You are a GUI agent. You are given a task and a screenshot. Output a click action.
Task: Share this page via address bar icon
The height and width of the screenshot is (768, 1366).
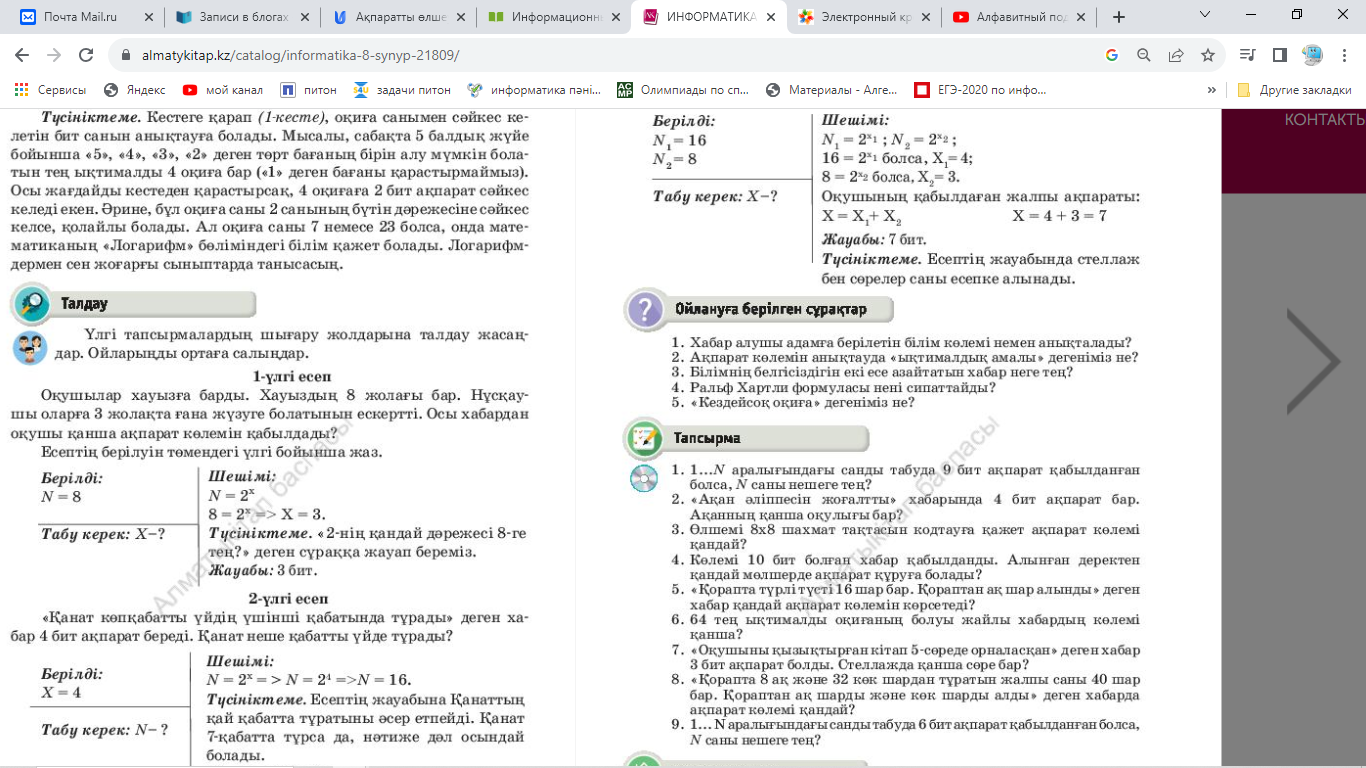click(x=1176, y=55)
